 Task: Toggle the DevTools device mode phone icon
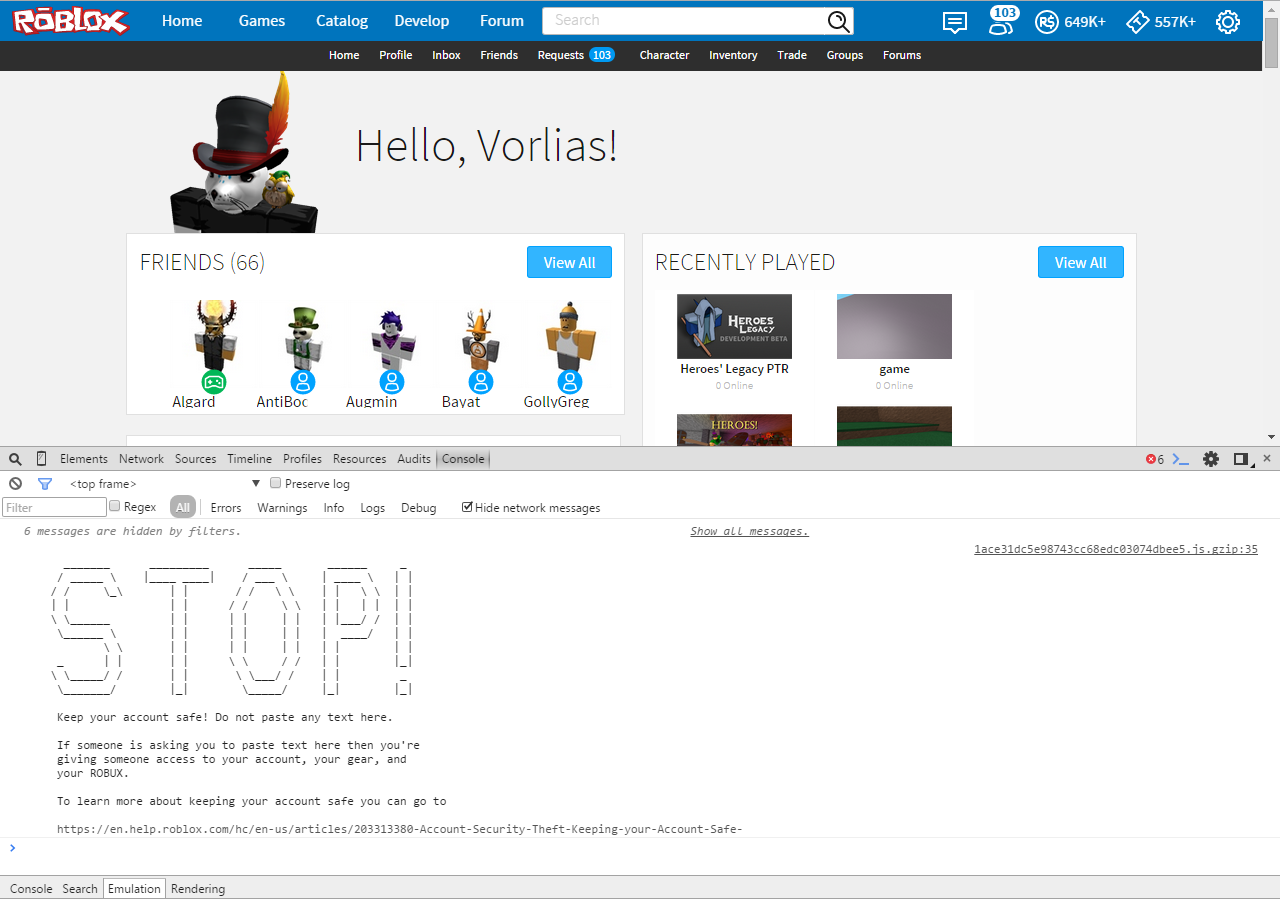tap(41, 459)
